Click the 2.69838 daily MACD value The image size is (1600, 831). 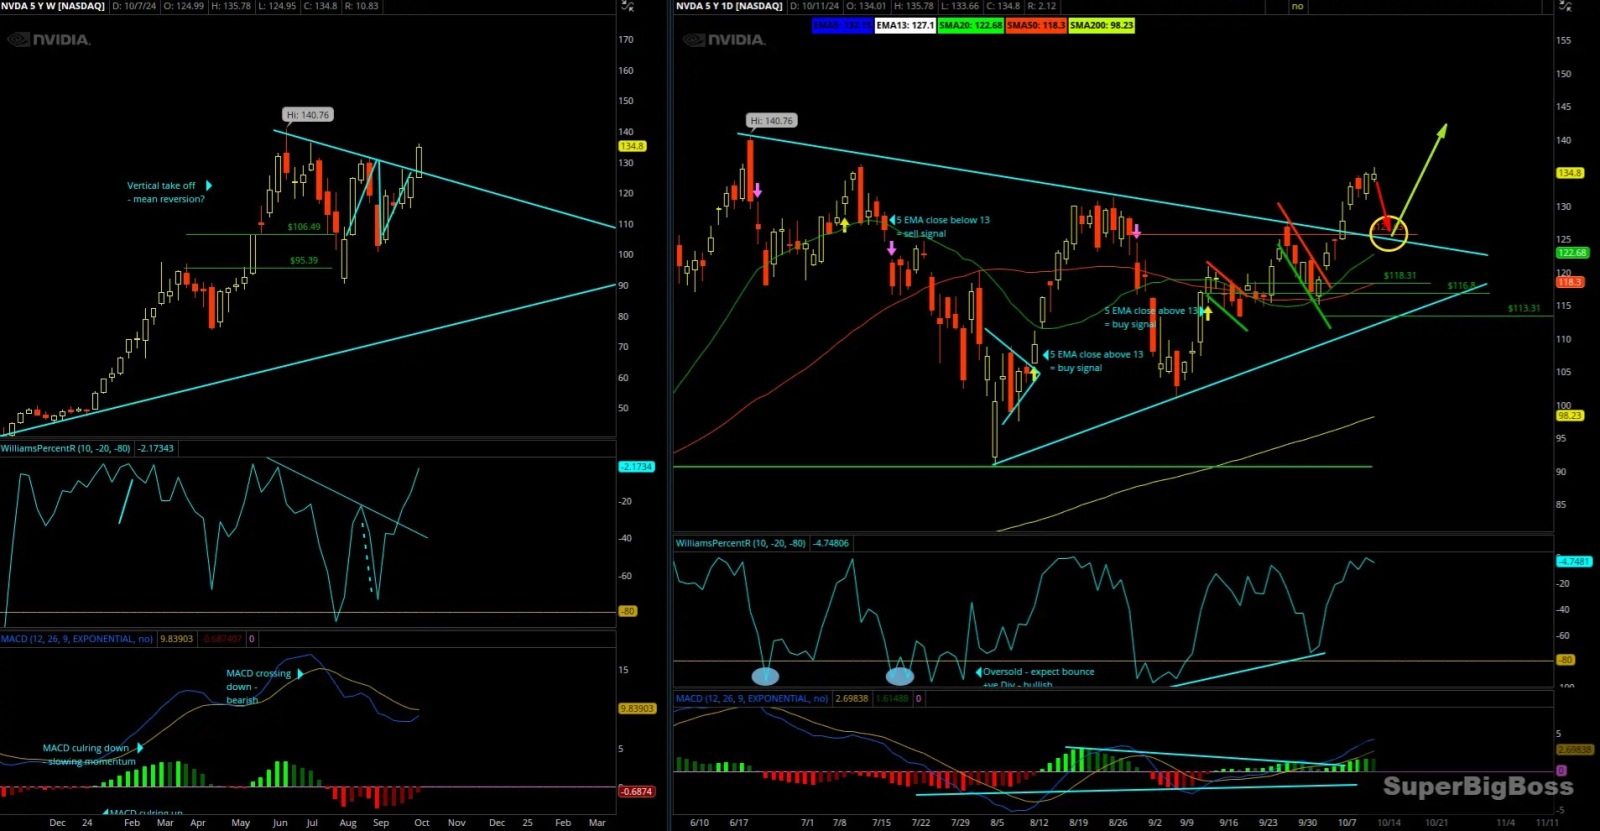[852, 698]
